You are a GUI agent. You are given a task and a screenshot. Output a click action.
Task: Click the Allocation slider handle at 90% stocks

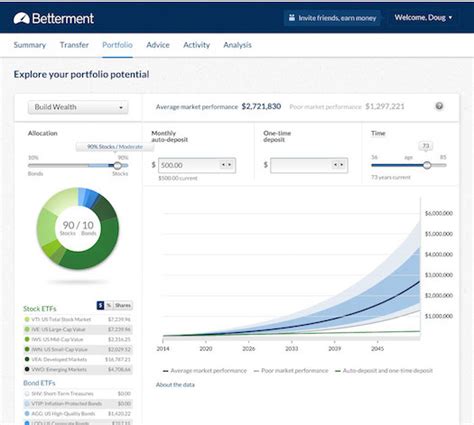pyautogui.click(x=117, y=165)
